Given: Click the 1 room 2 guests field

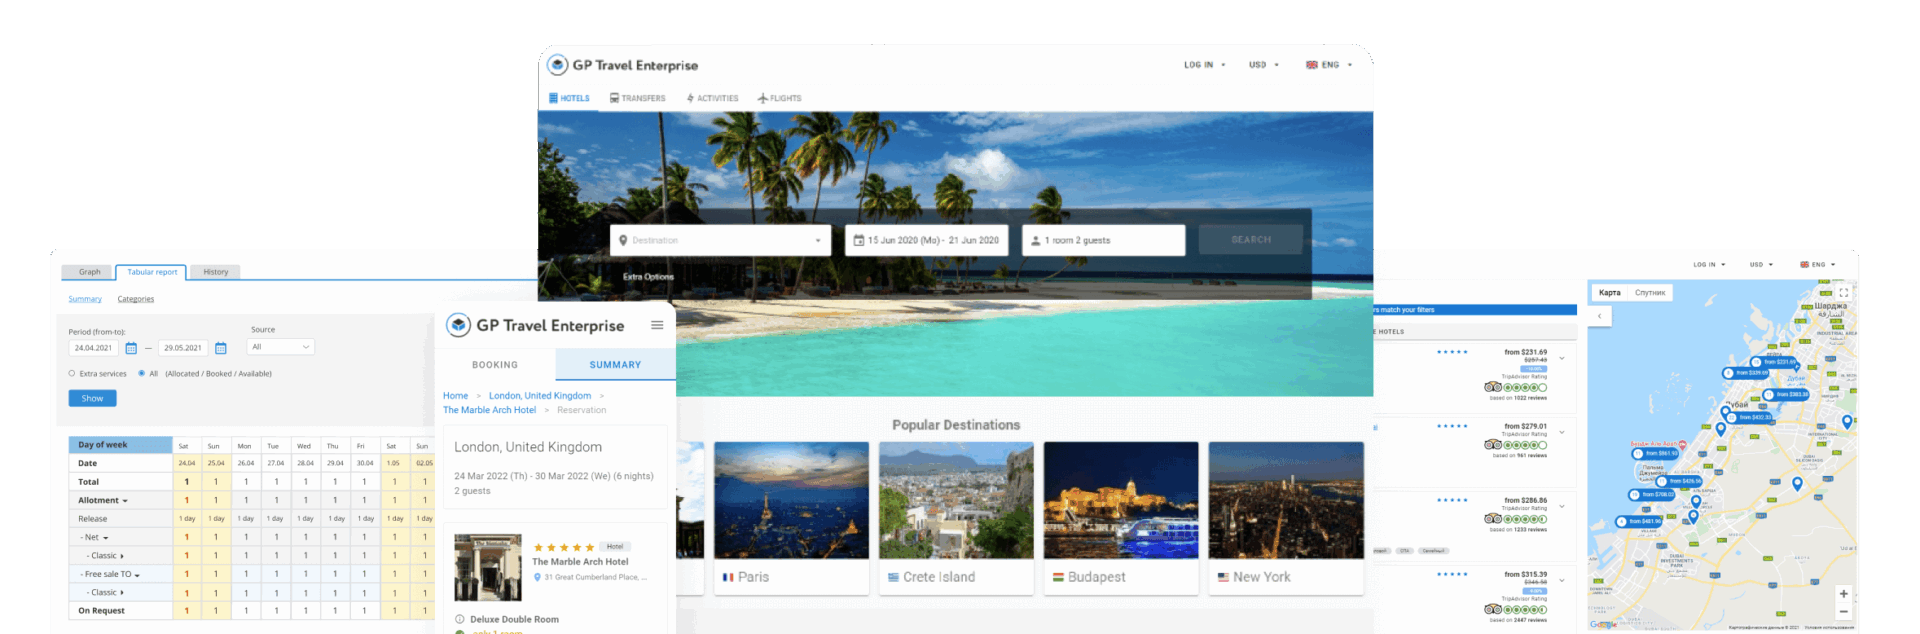Looking at the screenshot, I should [1103, 240].
